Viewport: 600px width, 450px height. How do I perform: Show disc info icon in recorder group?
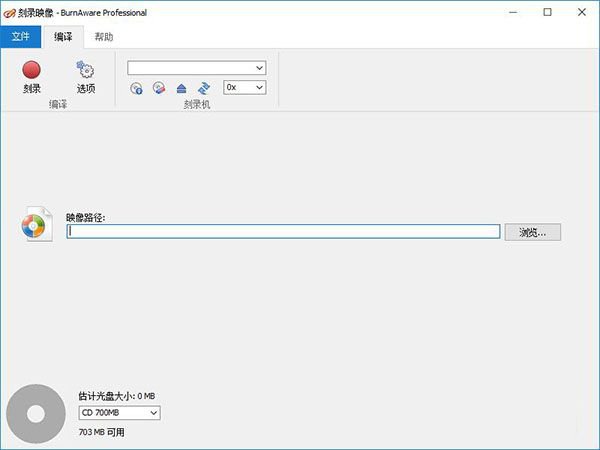coord(136,88)
